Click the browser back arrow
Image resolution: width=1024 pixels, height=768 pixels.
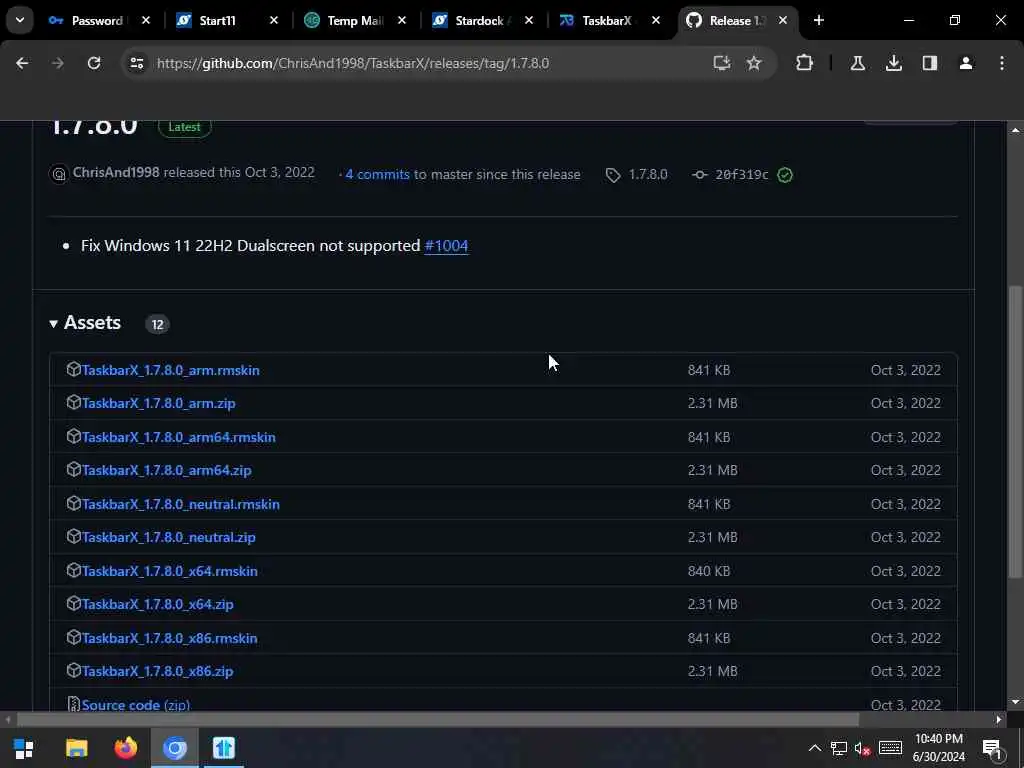[x=22, y=63]
